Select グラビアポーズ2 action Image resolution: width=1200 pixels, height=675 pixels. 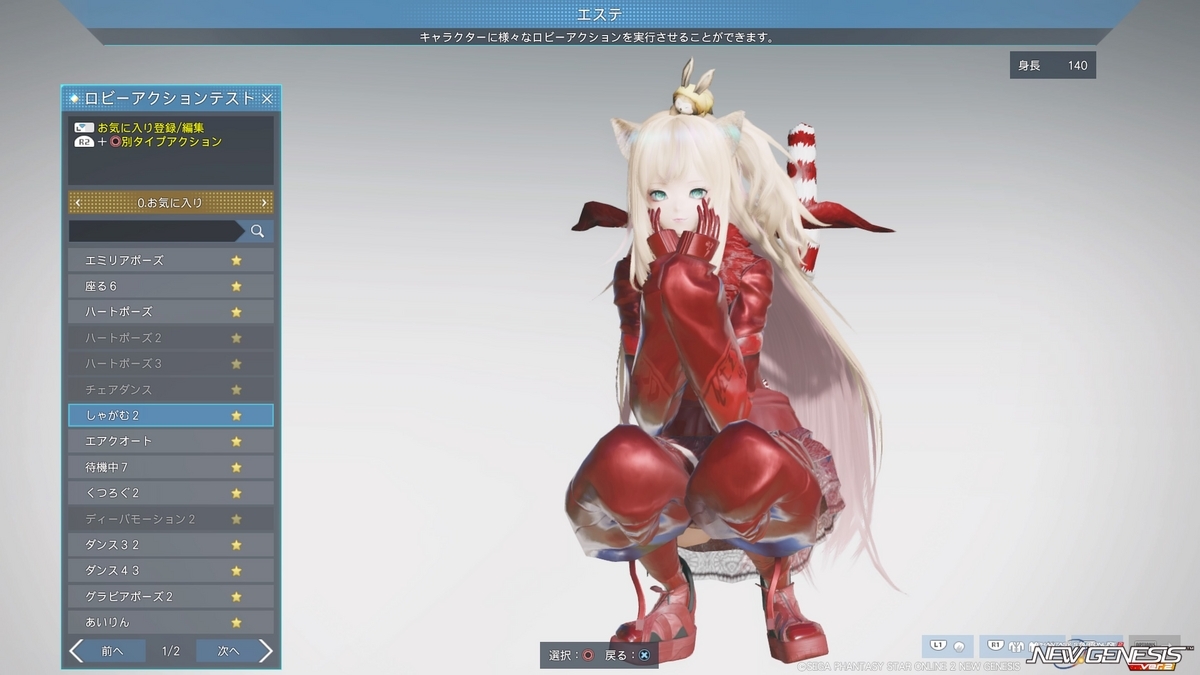click(x=171, y=597)
